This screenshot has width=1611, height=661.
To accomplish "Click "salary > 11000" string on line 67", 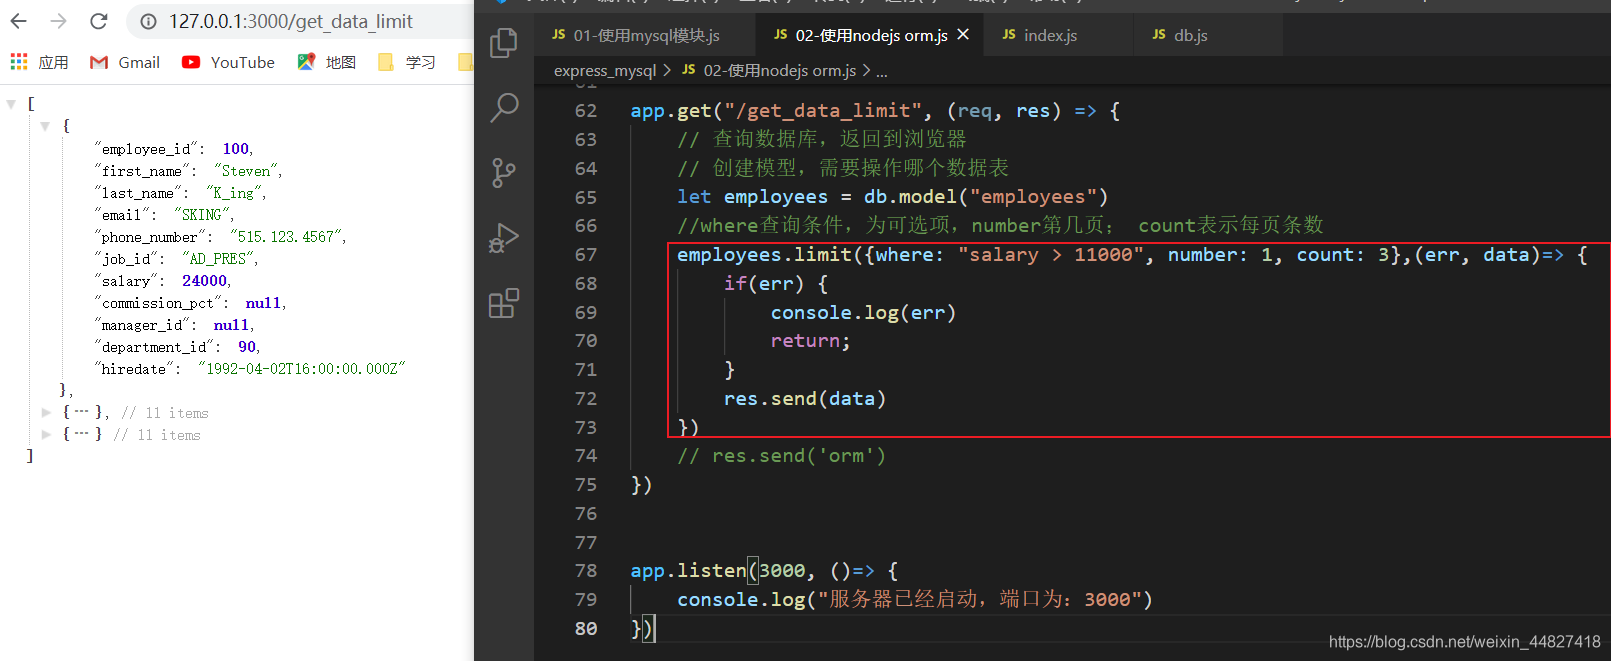I will (1051, 255).
